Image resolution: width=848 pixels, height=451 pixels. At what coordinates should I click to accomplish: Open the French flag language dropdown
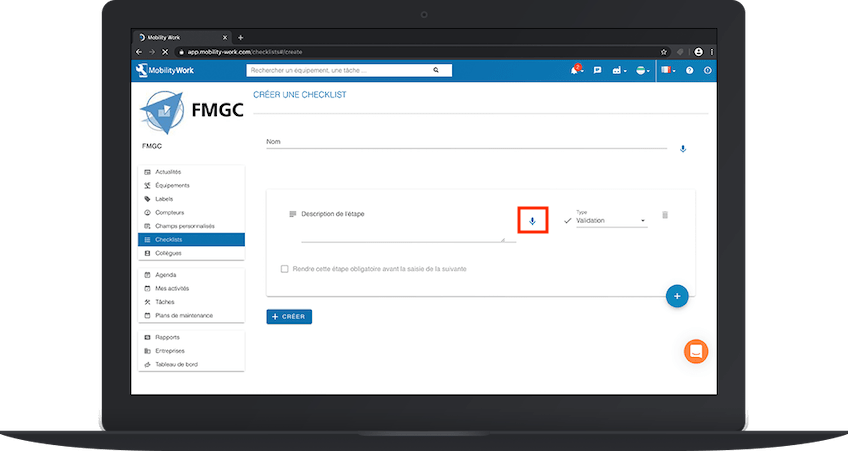tap(668, 70)
